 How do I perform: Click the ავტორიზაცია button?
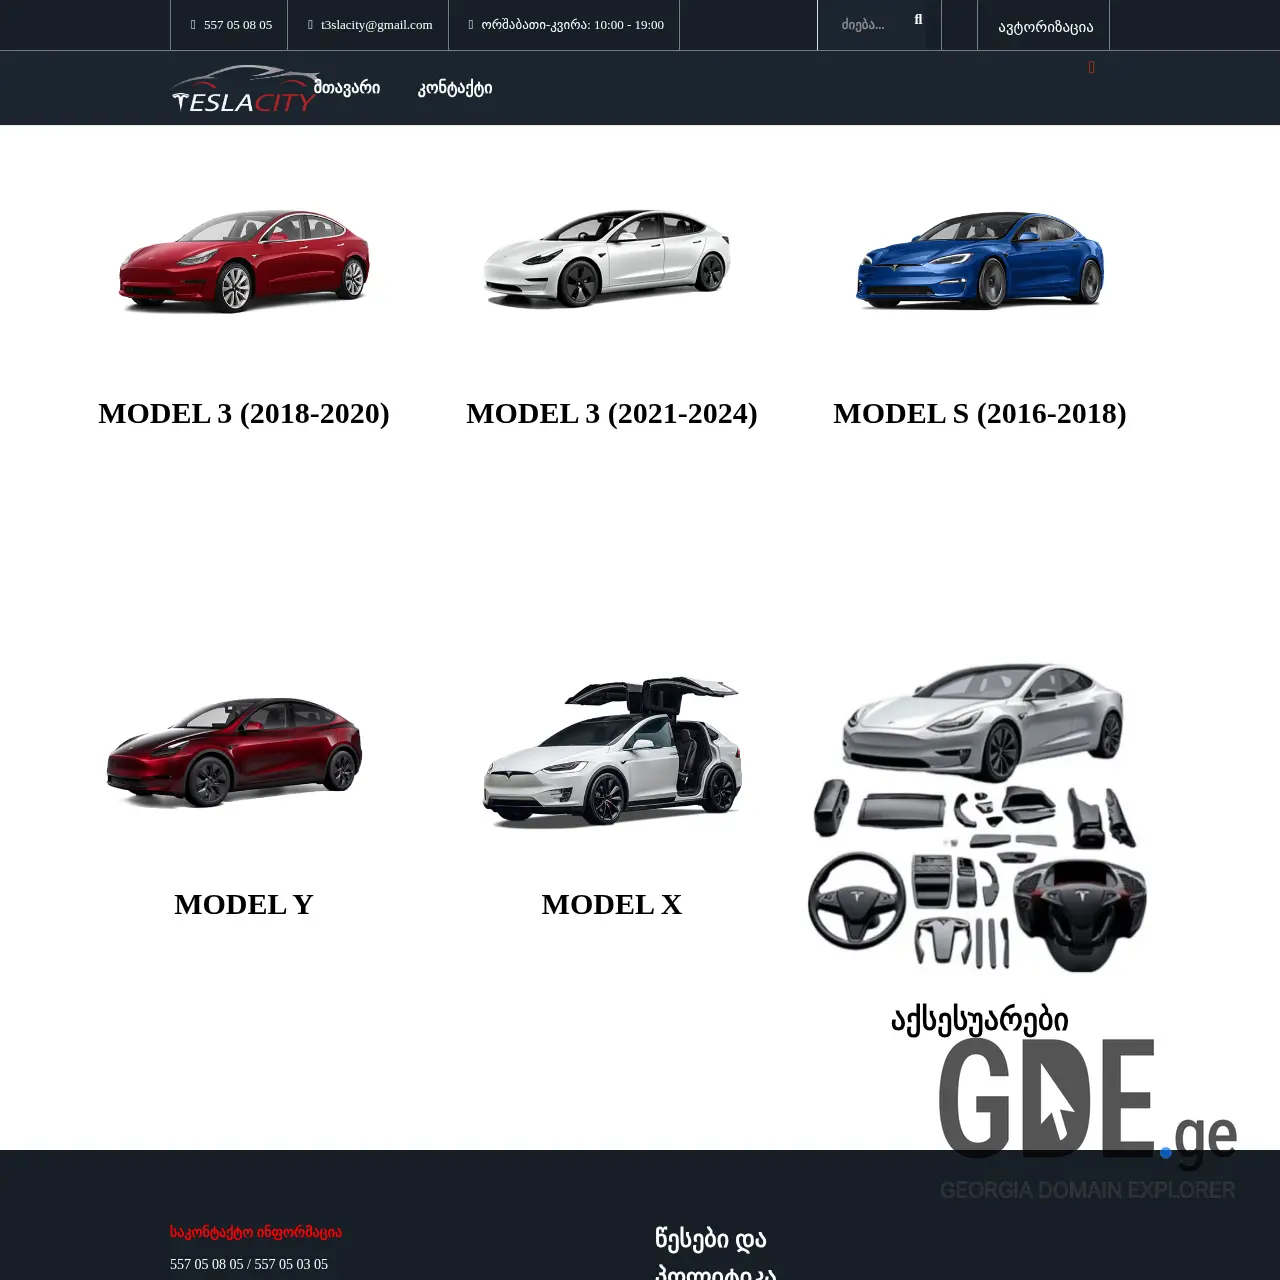1044,25
